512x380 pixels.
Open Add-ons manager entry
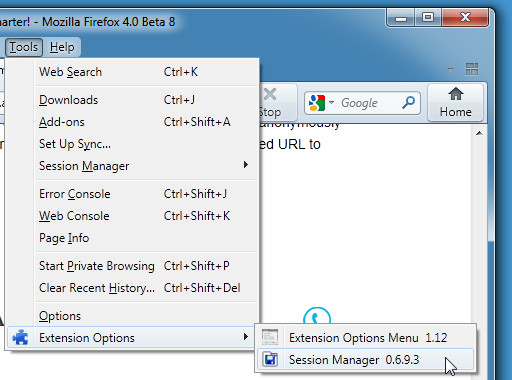point(147,122)
